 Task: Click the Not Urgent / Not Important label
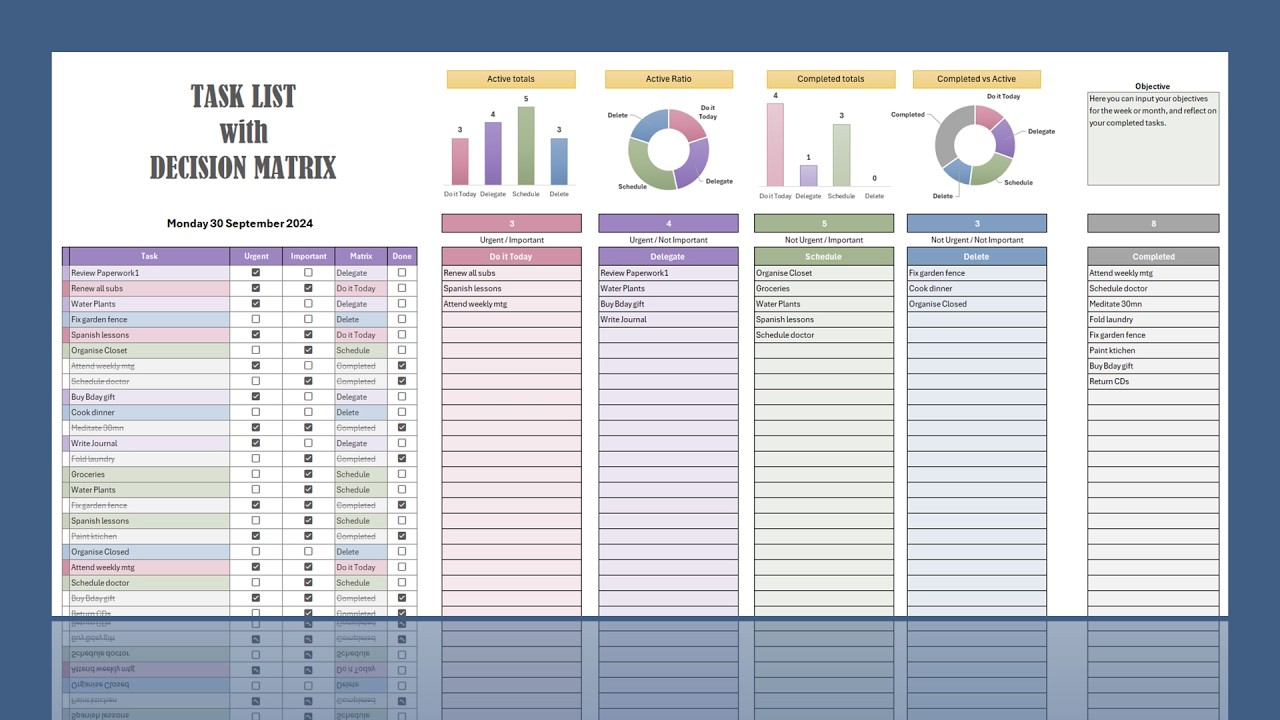(977, 240)
